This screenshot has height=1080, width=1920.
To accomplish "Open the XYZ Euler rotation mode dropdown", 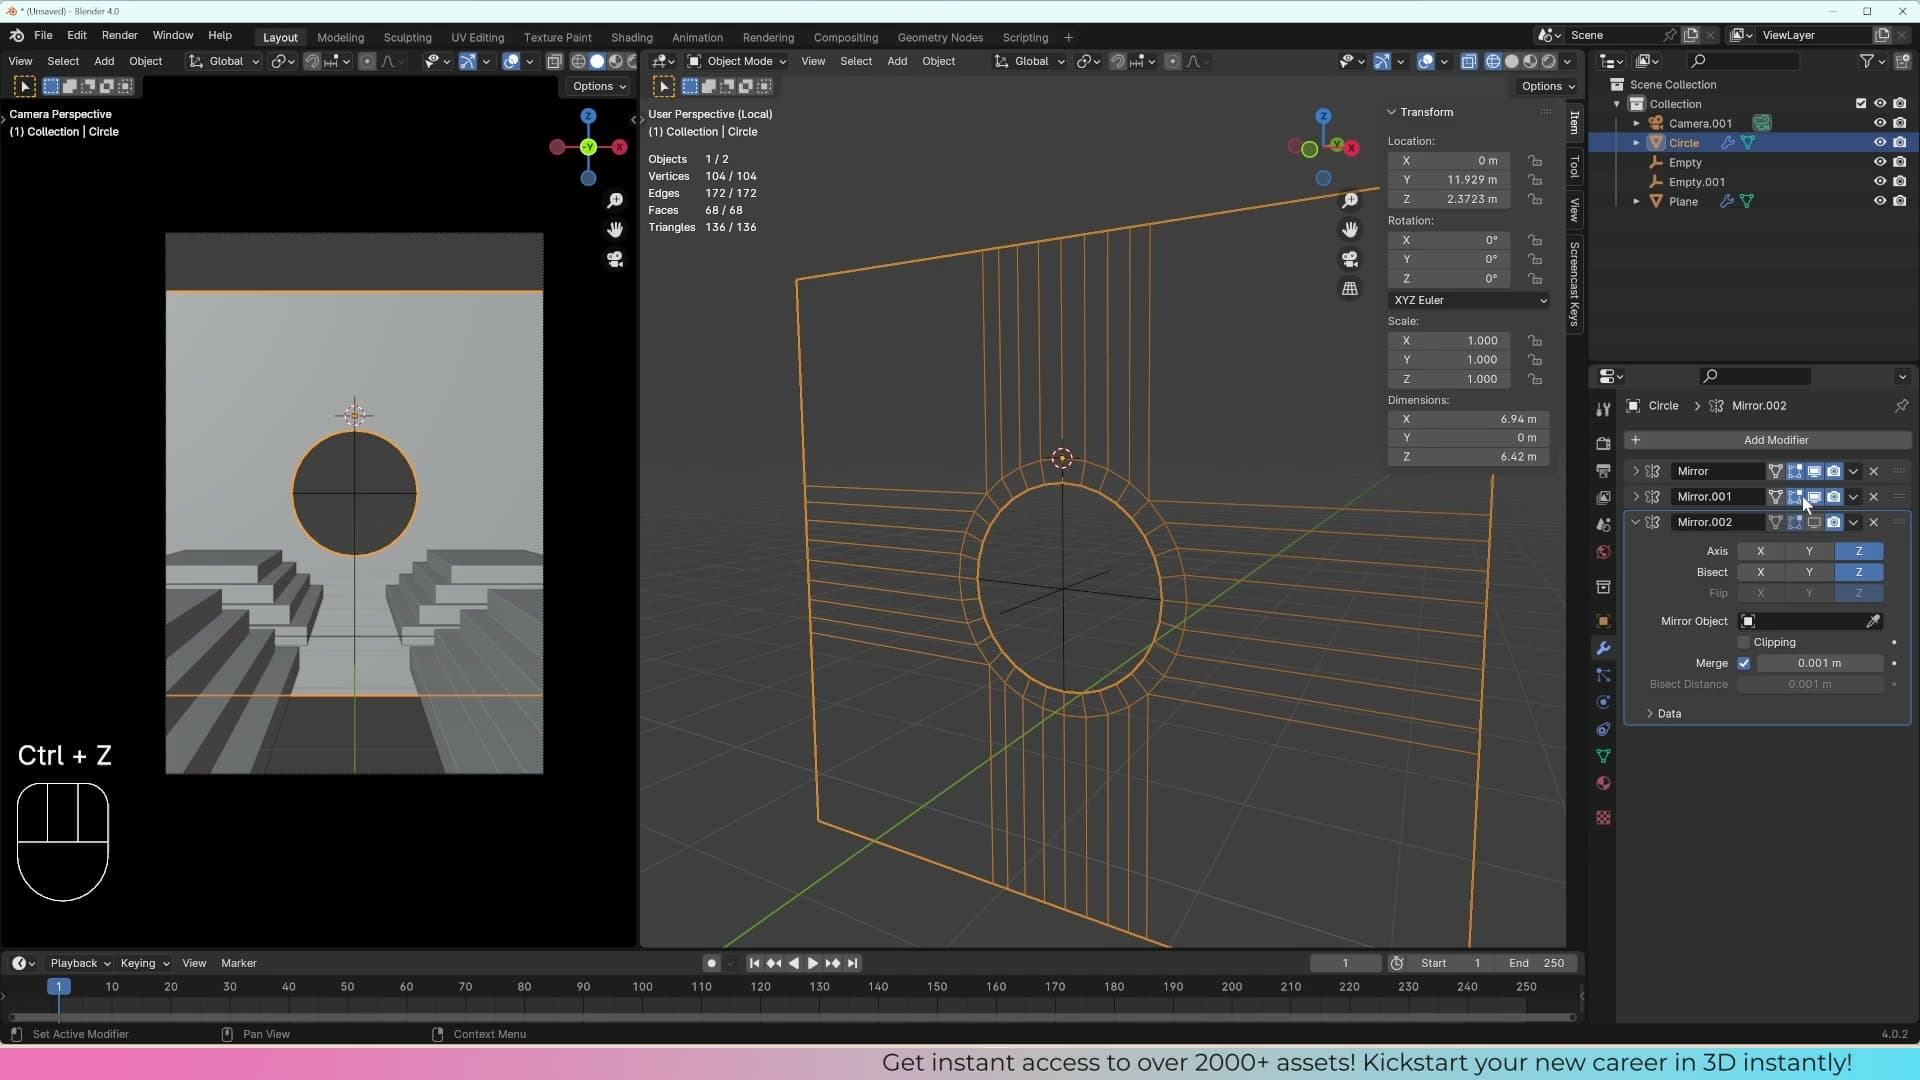I will 1469,300.
